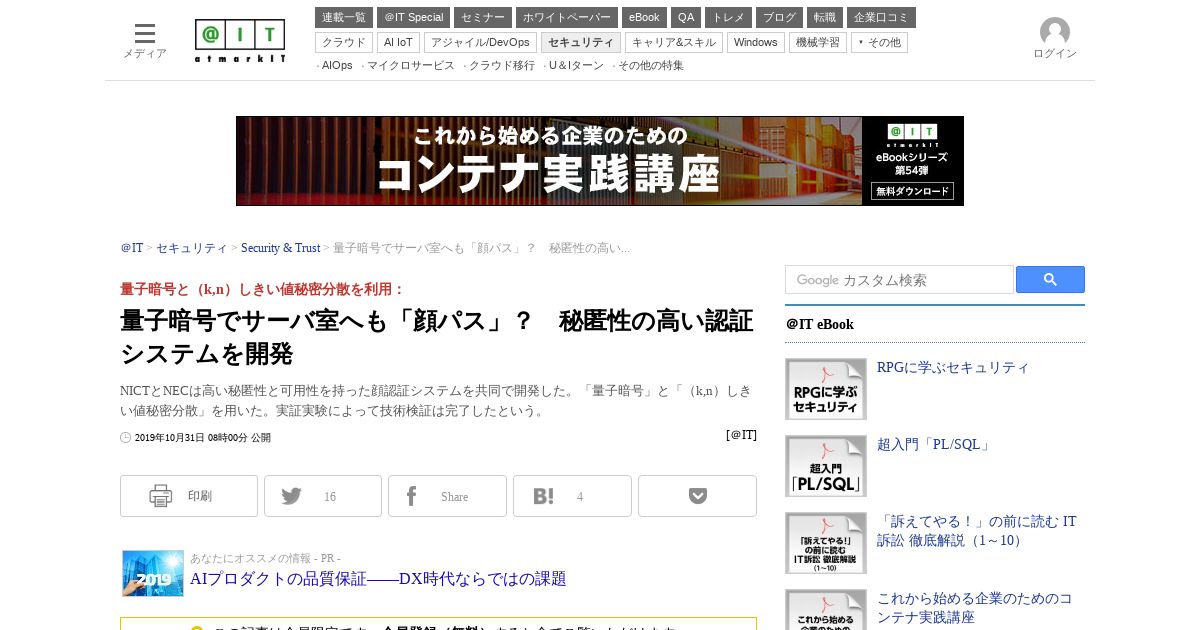The width and height of the screenshot is (1200, 630).
Task: Focus the Google カスタム検索 input field
Action: [x=899, y=280]
